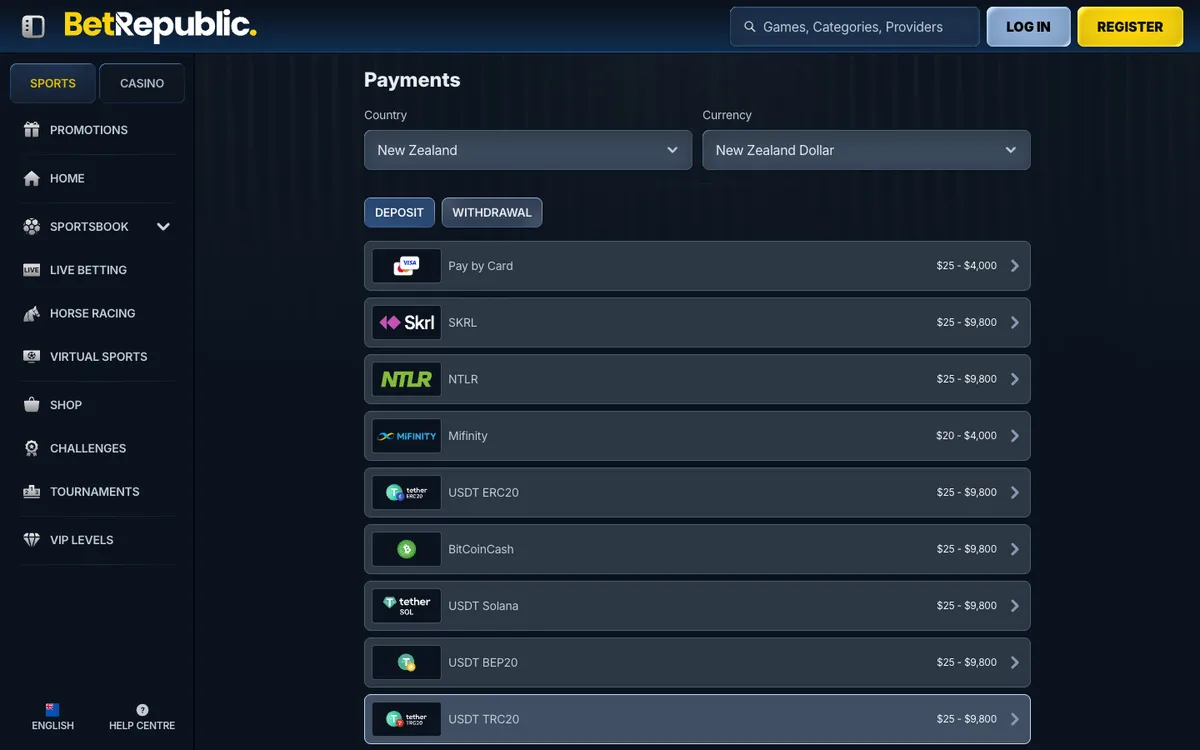Select the Withdrawal tab
Image resolution: width=1200 pixels, height=750 pixels.
point(492,212)
